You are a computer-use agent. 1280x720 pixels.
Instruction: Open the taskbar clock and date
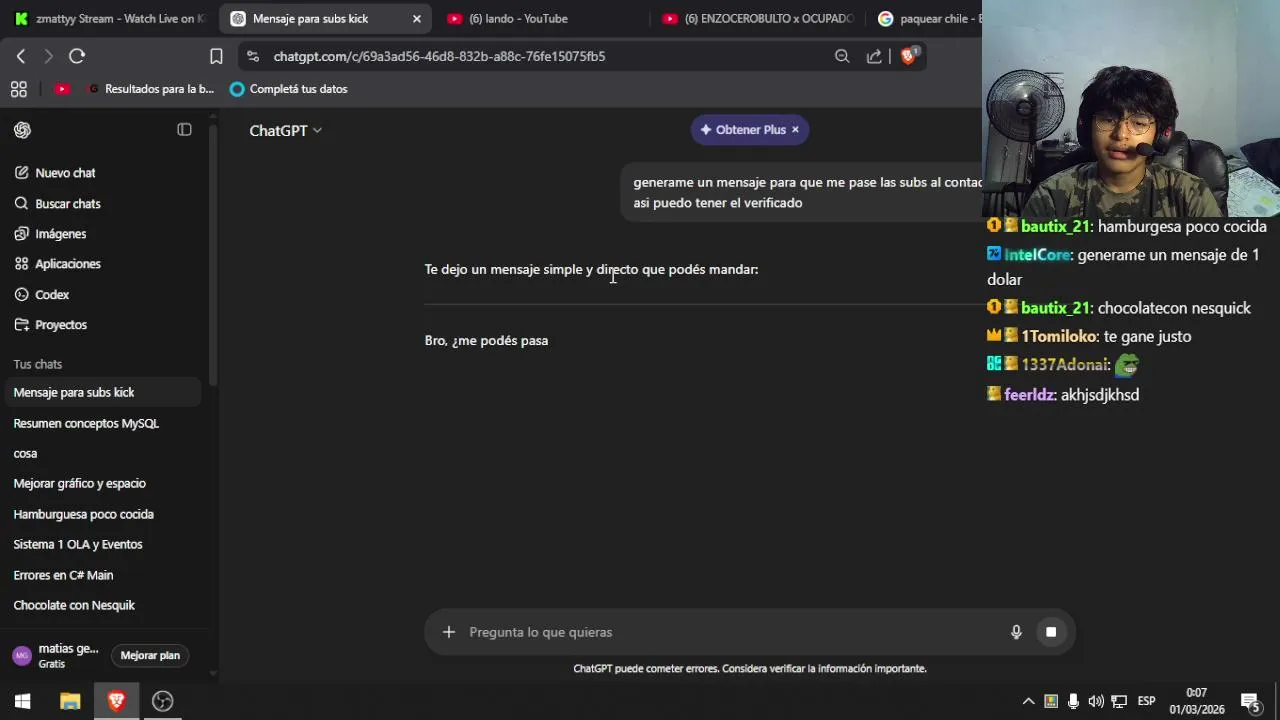pyautogui.click(x=1197, y=701)
